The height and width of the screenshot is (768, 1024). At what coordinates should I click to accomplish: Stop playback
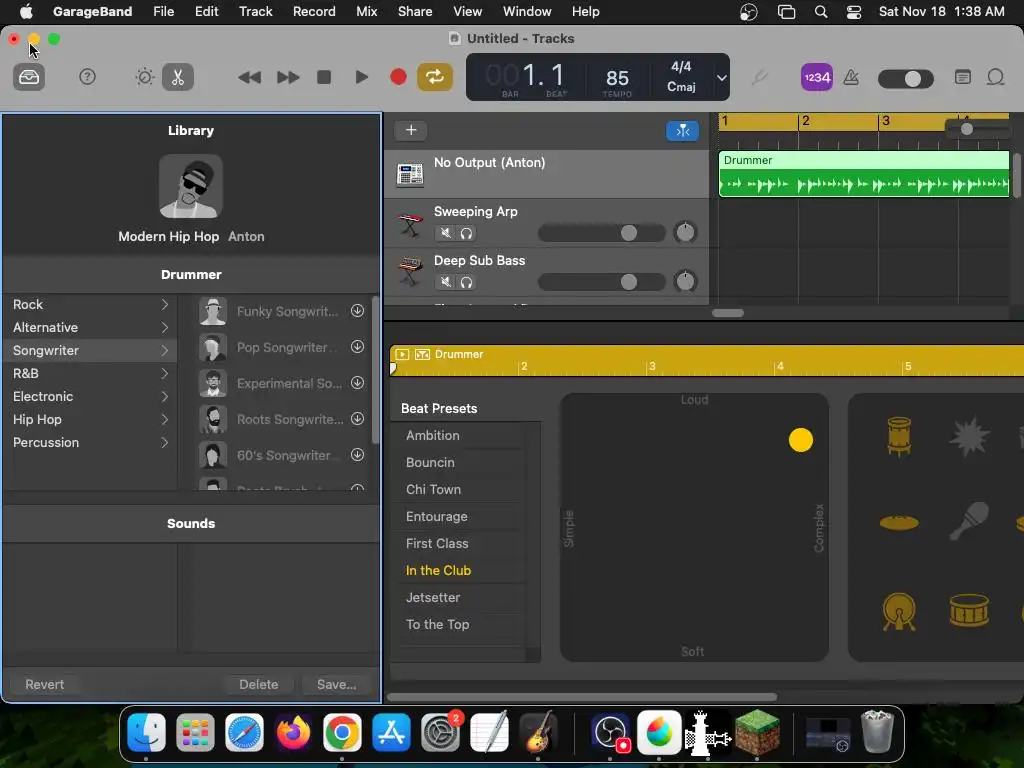324,77
